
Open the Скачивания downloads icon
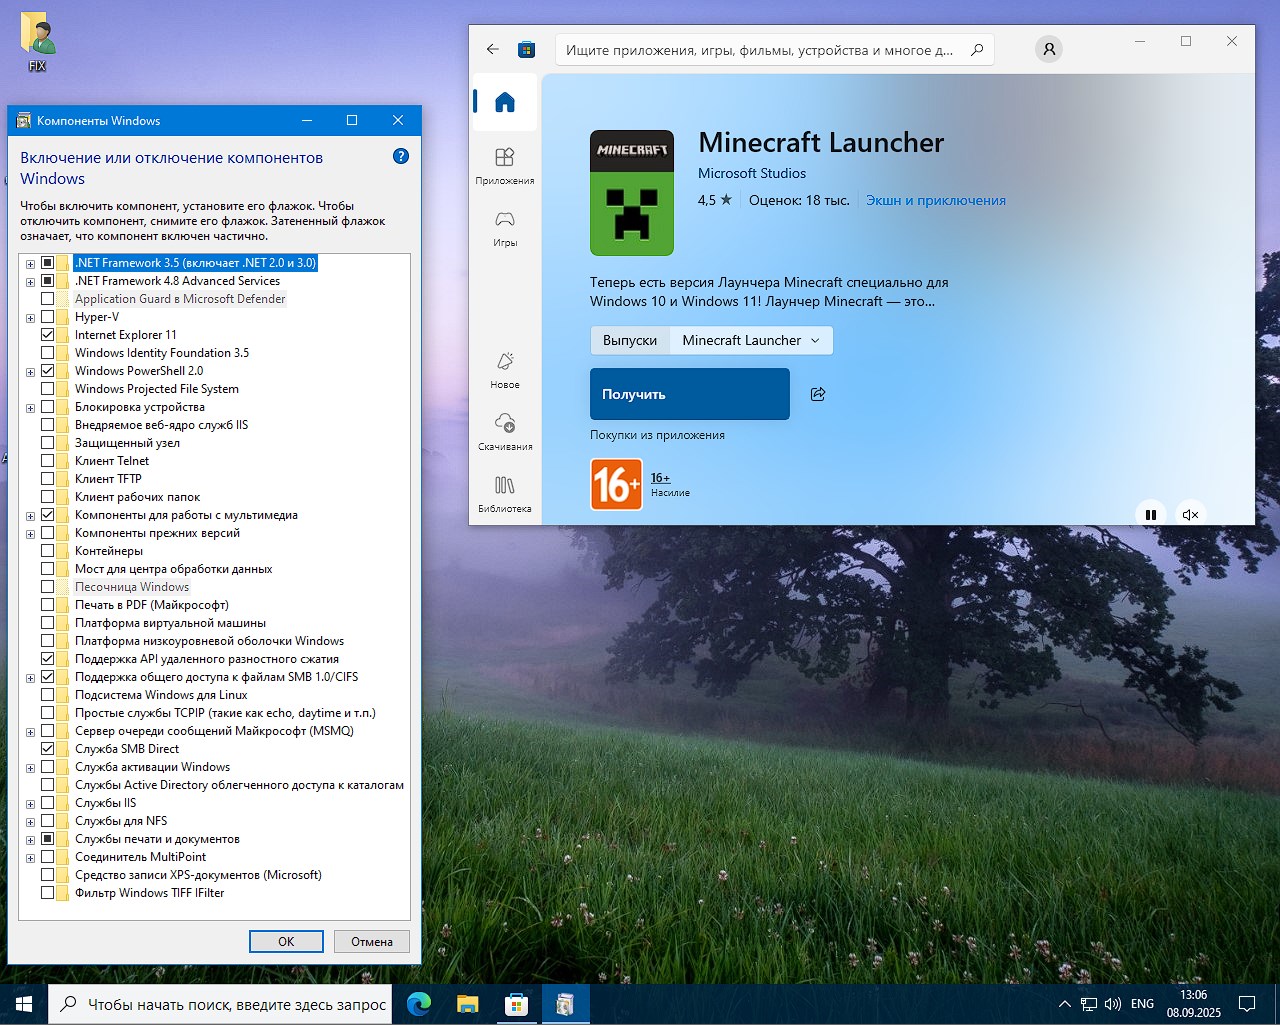pyautogui.click(x=505, y=423)
